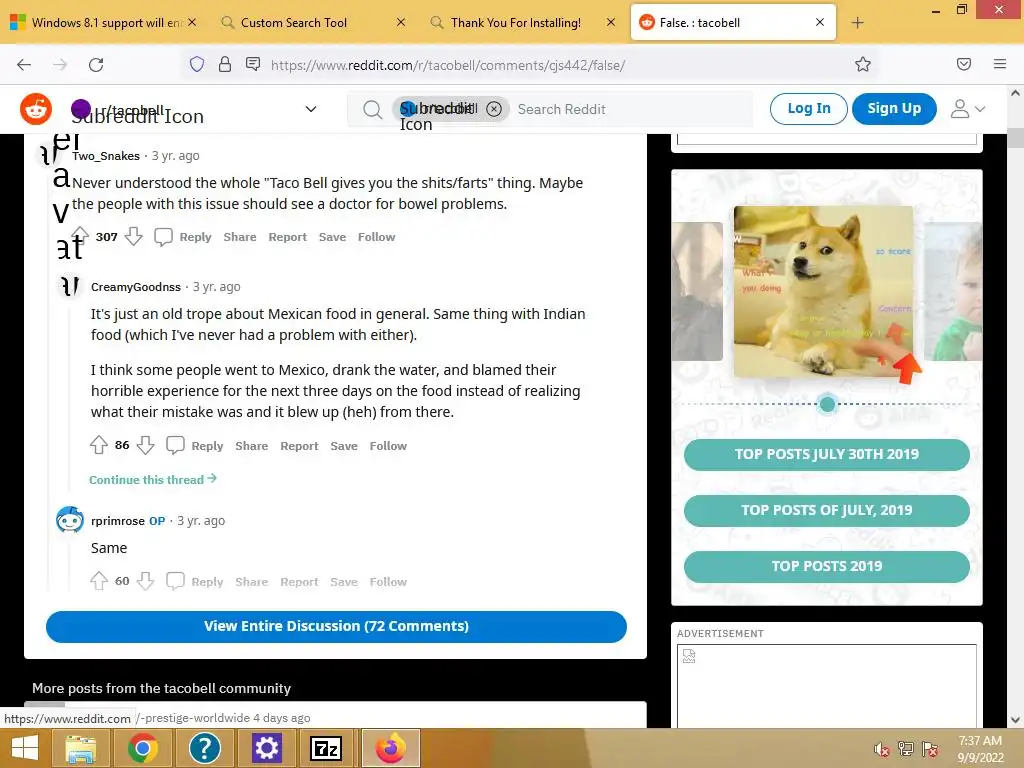Image resolution: width=1024 pixels, height=768 pixels.
Task: View Entire Discussion (72 Comments)
Action: coord(336,626)
